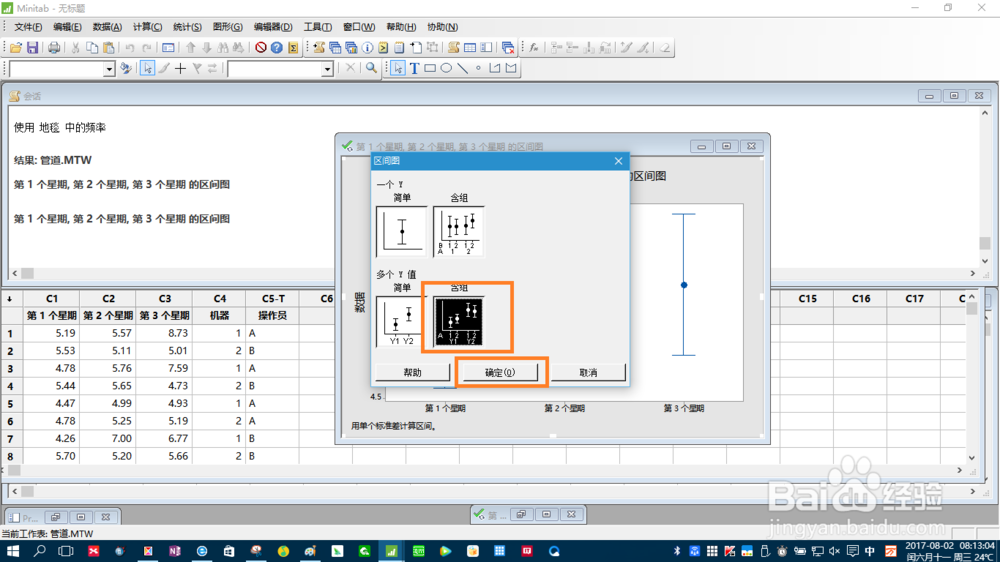
Task: Click row 5 header in the worksheet
Action: [10, 404]
